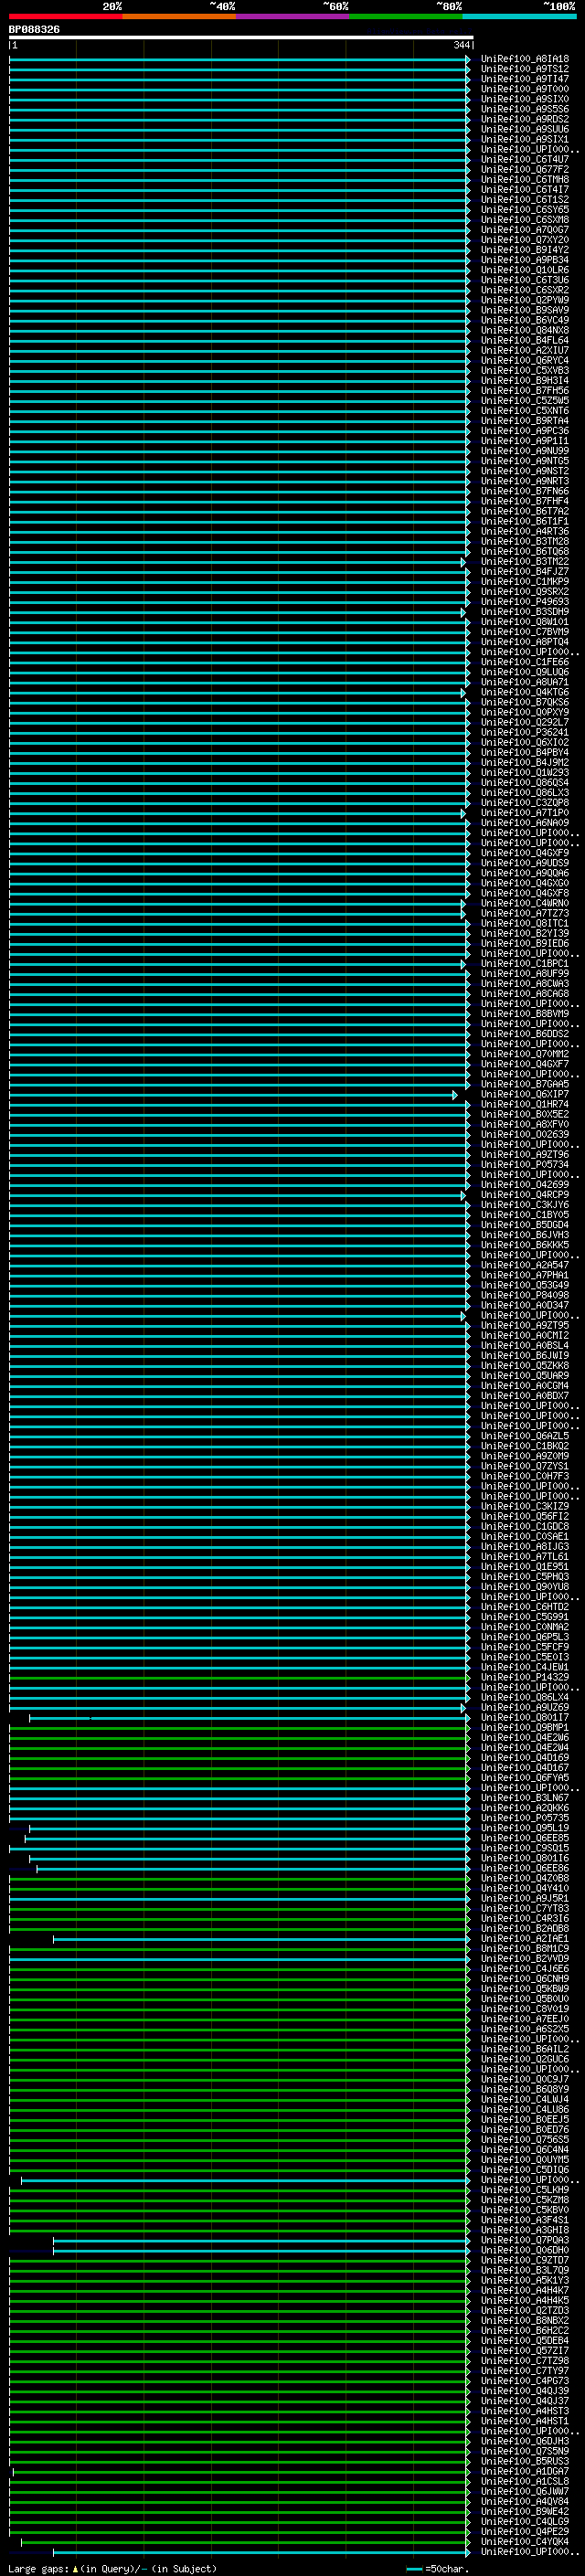Select subject label UniRef100_B9SAV9
Viewport: 585px width, 2576px height.
click(x=524, y=310)
